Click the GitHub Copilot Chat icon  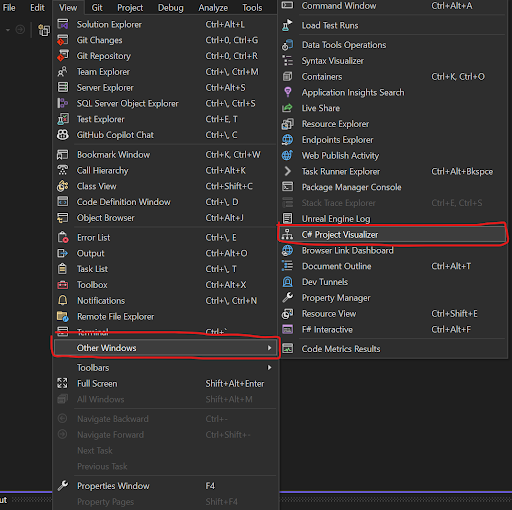point(63,135)
